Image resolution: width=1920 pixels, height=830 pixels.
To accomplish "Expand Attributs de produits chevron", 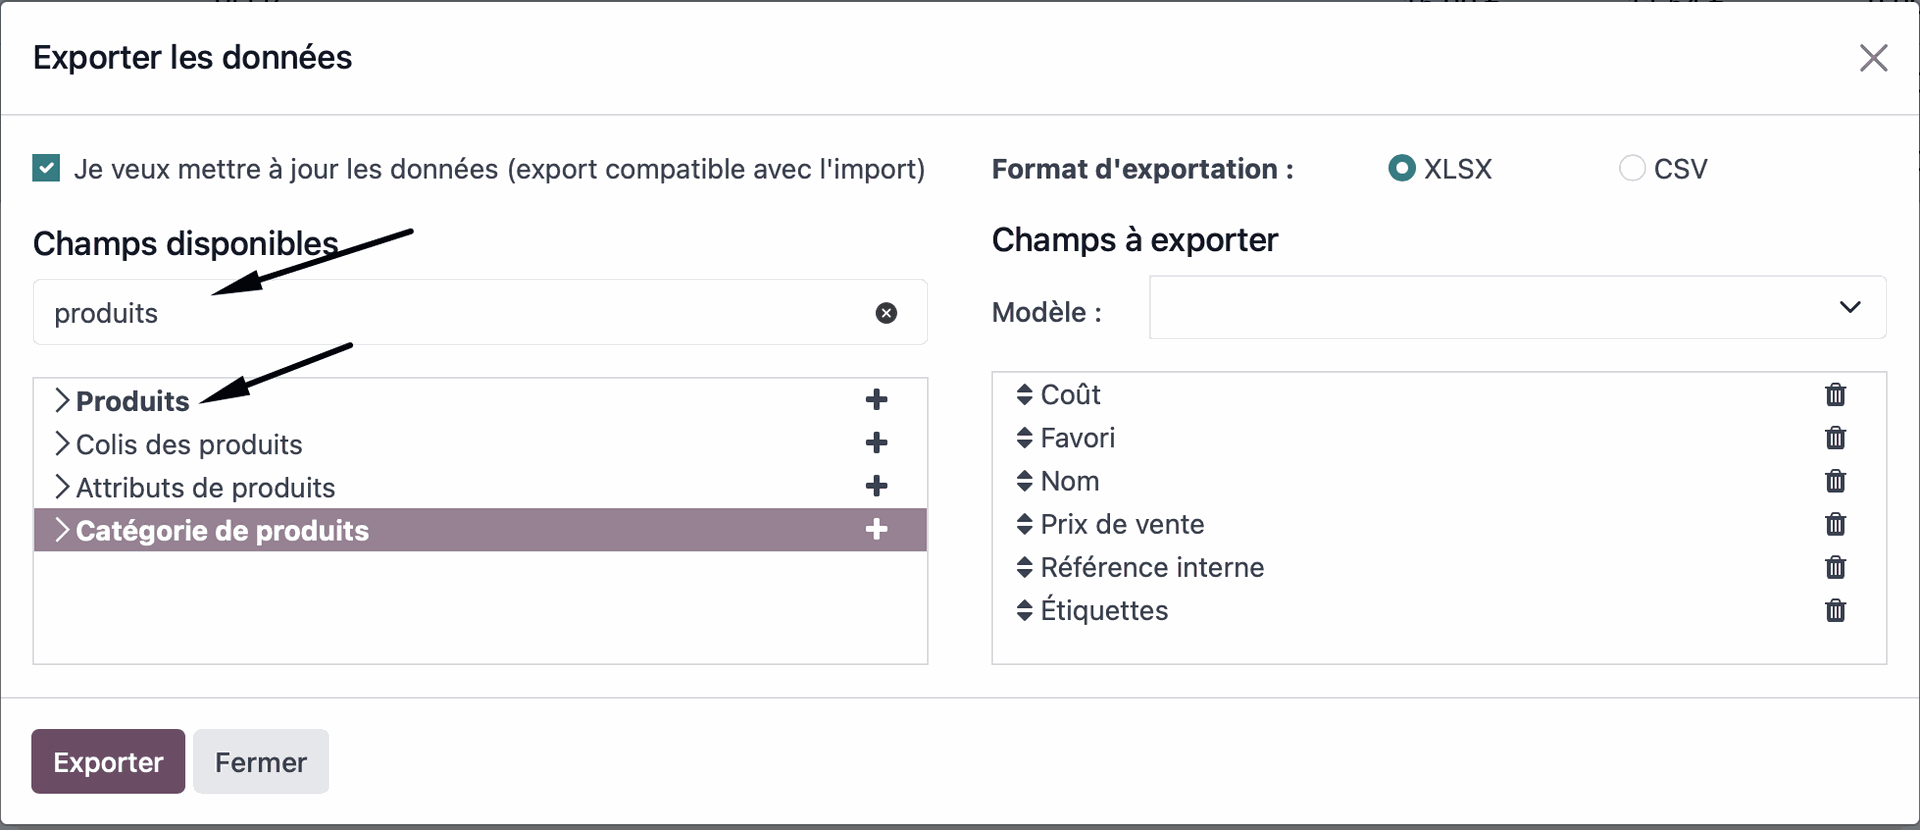I will click(x=63, y=487).
